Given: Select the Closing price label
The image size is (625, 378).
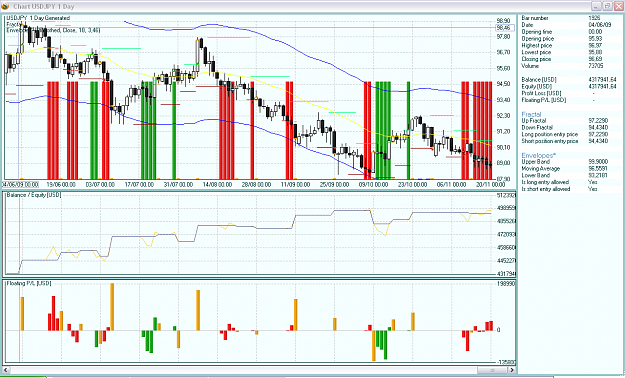Looking at the screenshot, I should [x=536, y=59].
